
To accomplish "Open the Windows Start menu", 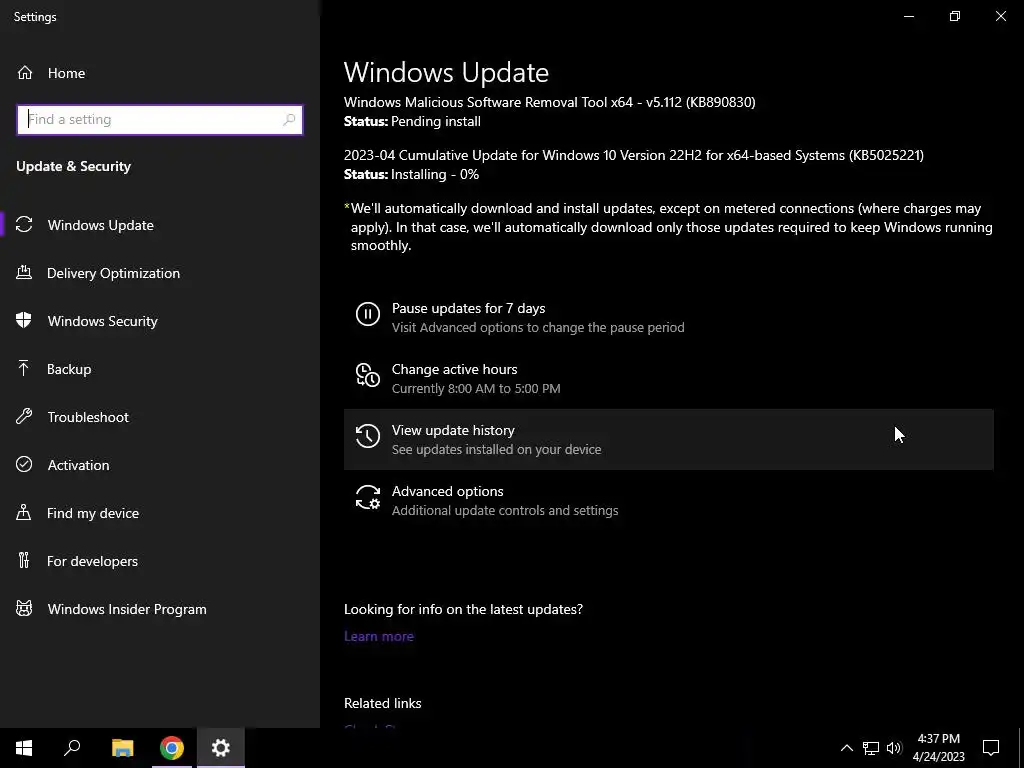I will pos(24,748).
